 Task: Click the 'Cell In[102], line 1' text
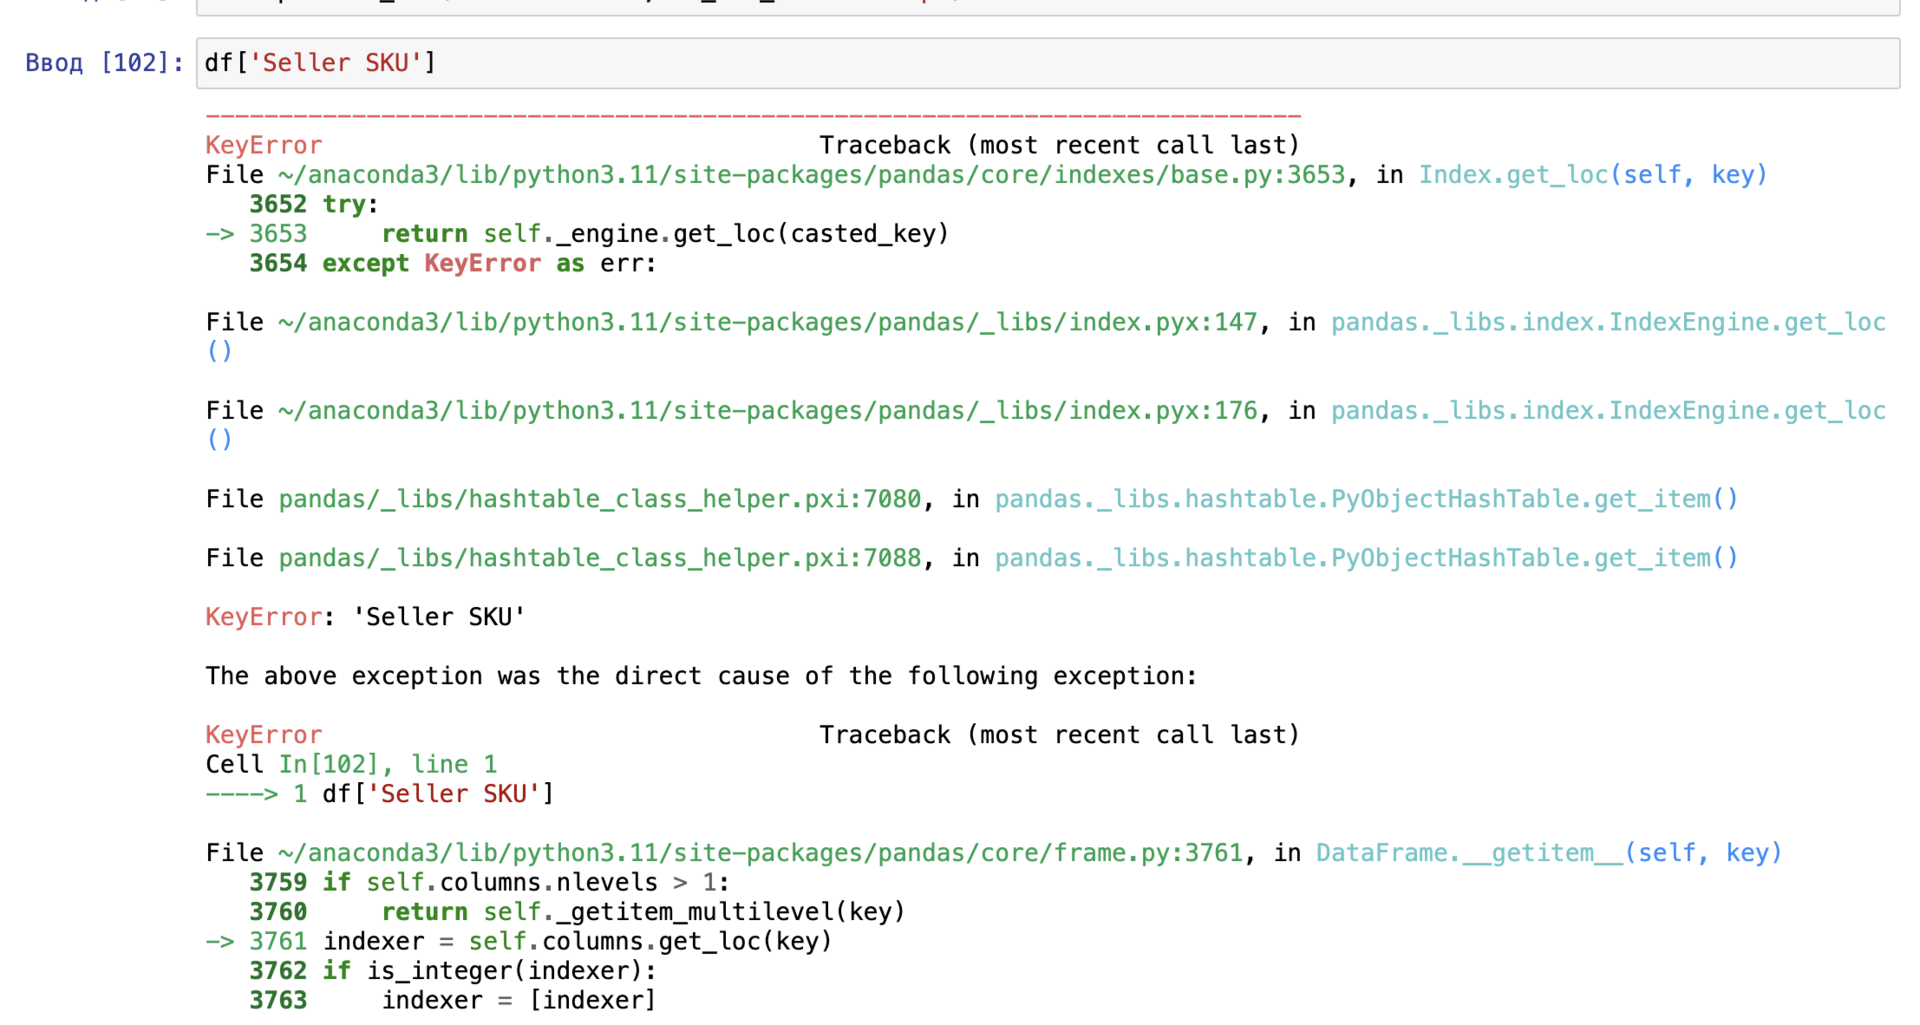pos(351,765)
